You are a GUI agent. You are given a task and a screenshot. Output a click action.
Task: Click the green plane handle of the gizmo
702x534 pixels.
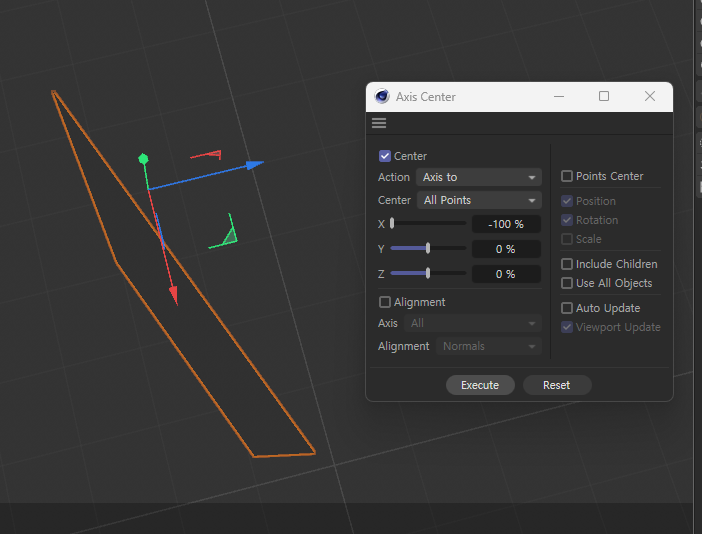[224, 233]
